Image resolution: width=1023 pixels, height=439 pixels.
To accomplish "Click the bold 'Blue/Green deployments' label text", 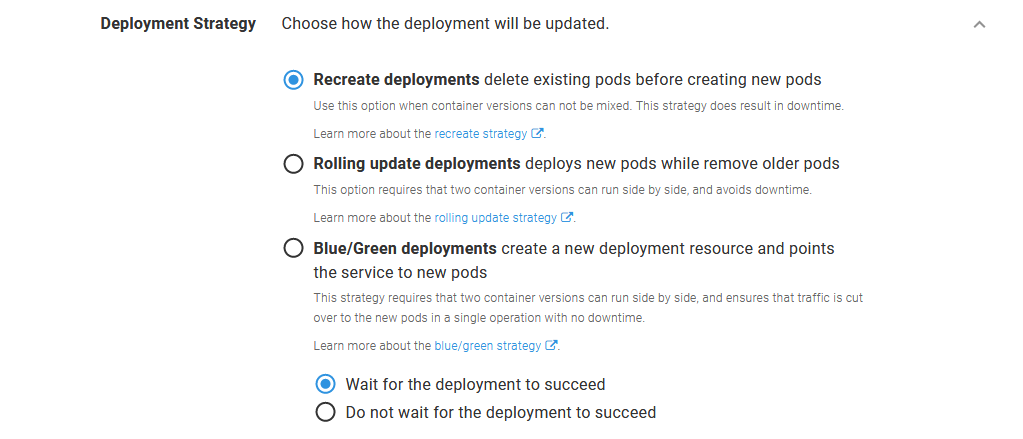I will [405, 248].
